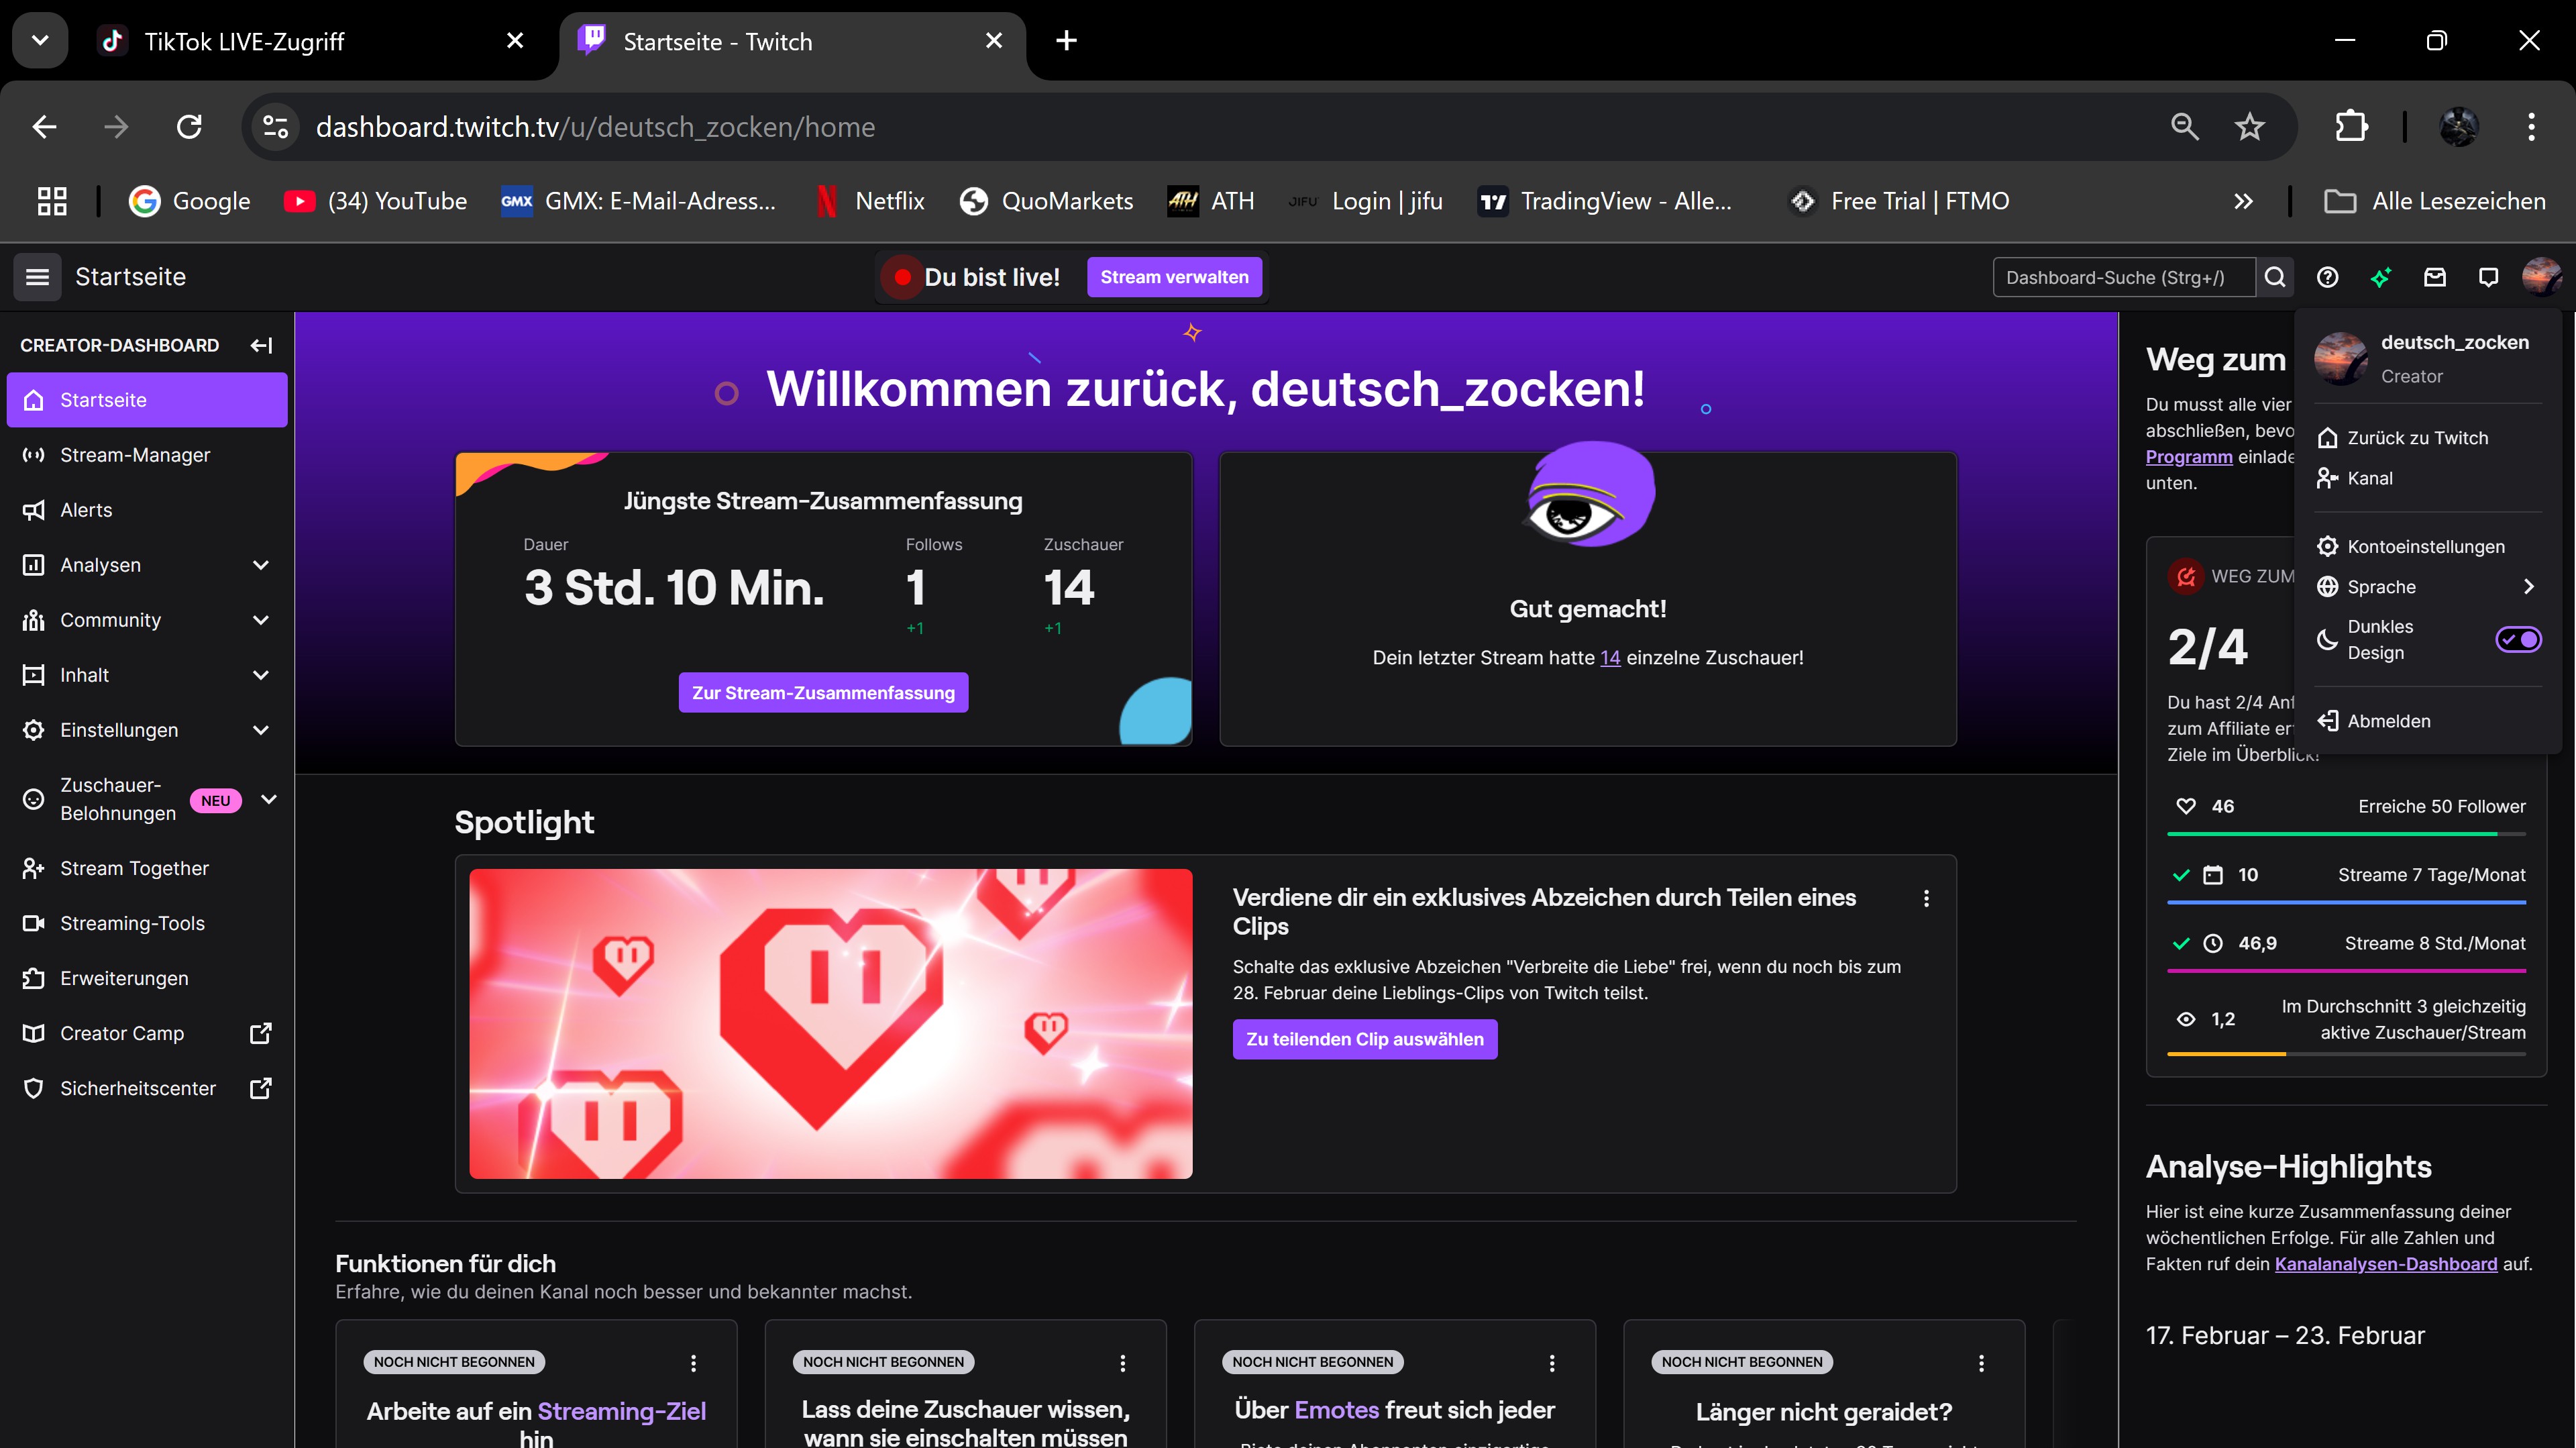Open the Kanalanalysen-Dashboard link
The image size is (2576, 1448).
pyautogui.click(x=2385, y=1264)
